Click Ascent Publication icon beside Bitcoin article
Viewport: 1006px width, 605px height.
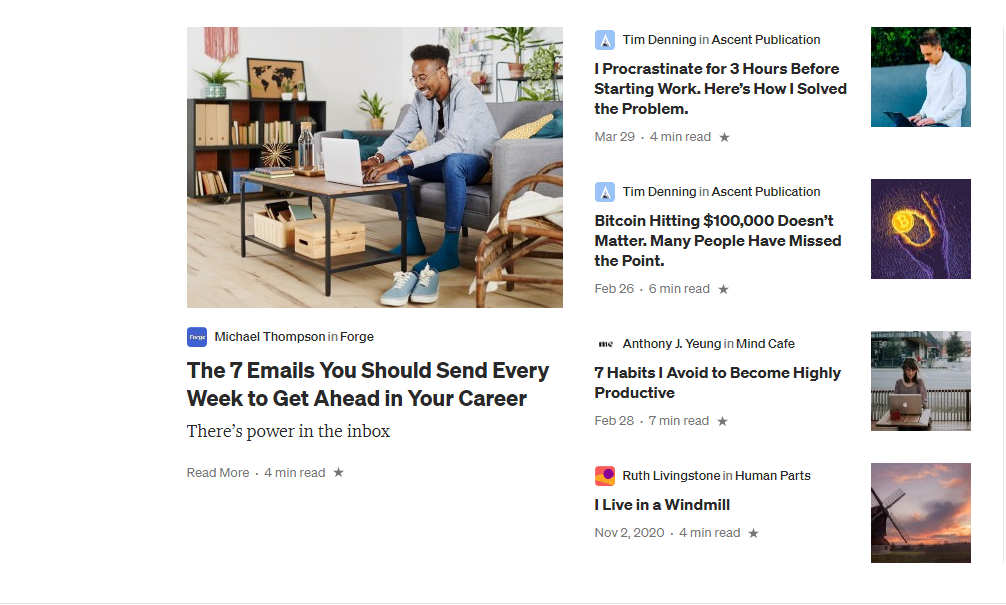tap(604, 192)
